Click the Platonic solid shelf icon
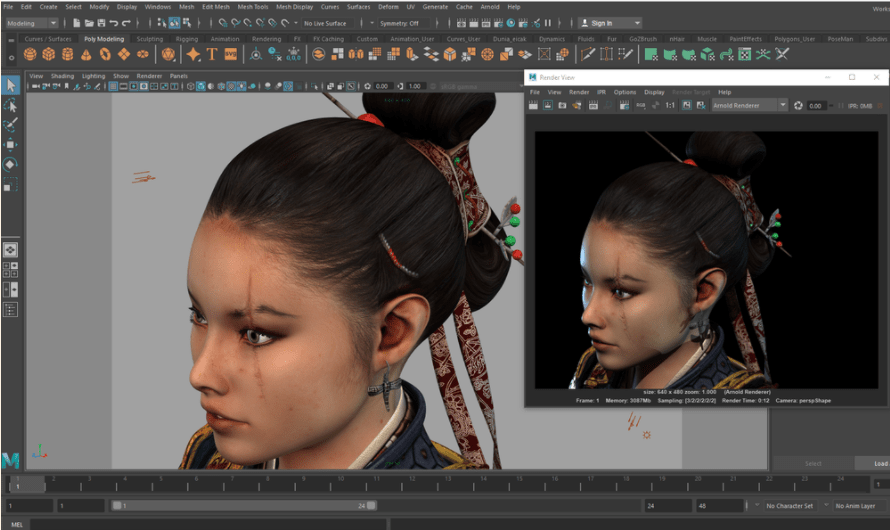The height and width of the screenshot is (530, 890). [x=168, y=54]
